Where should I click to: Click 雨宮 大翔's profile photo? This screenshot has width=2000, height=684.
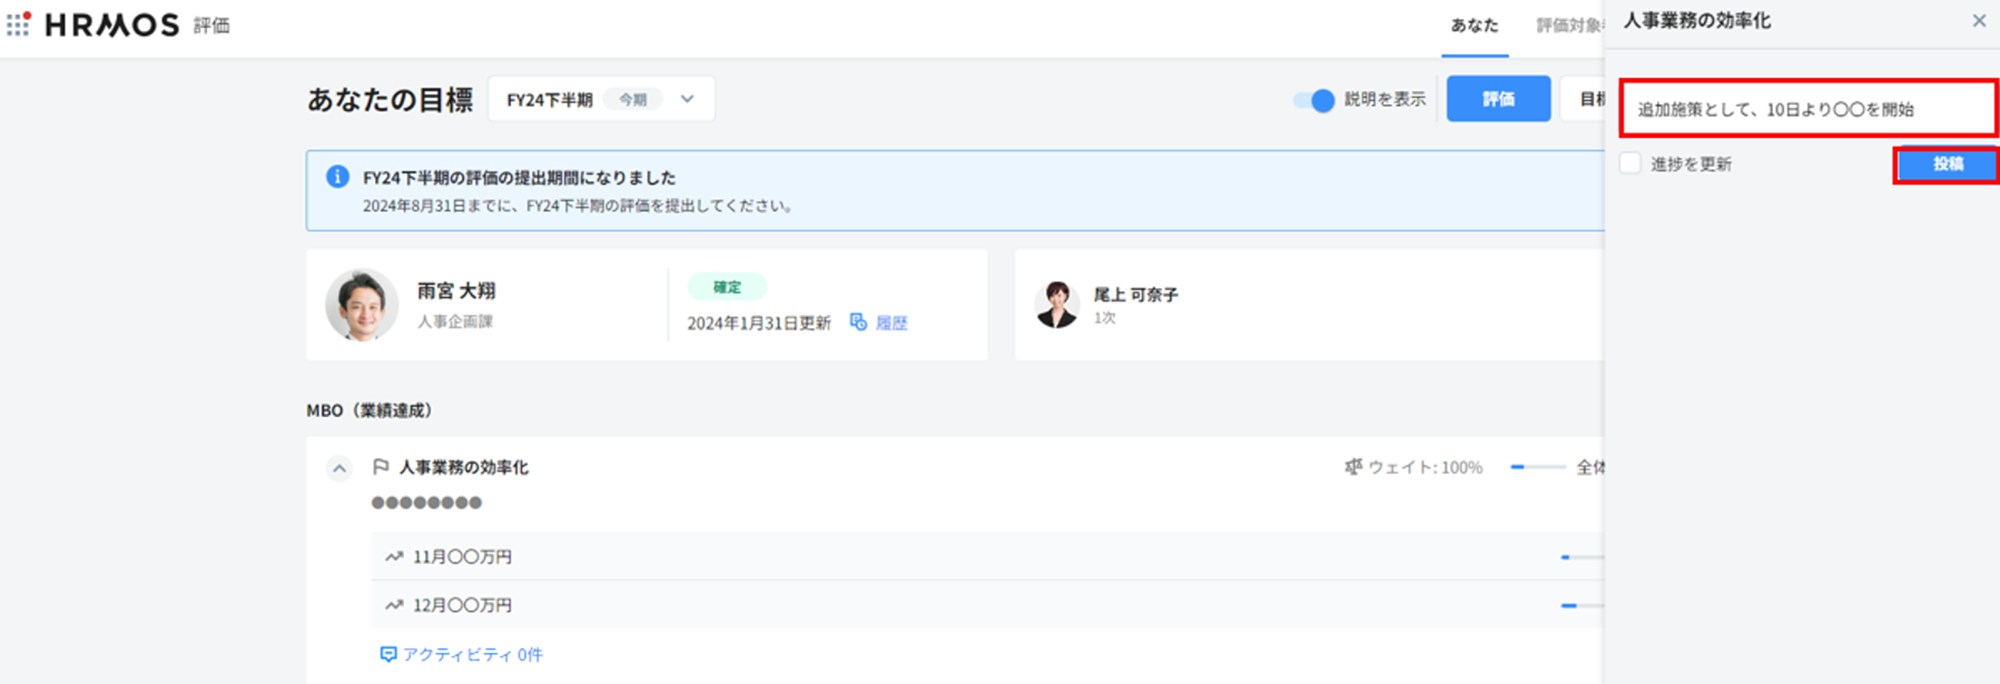(x=361, y=305)
